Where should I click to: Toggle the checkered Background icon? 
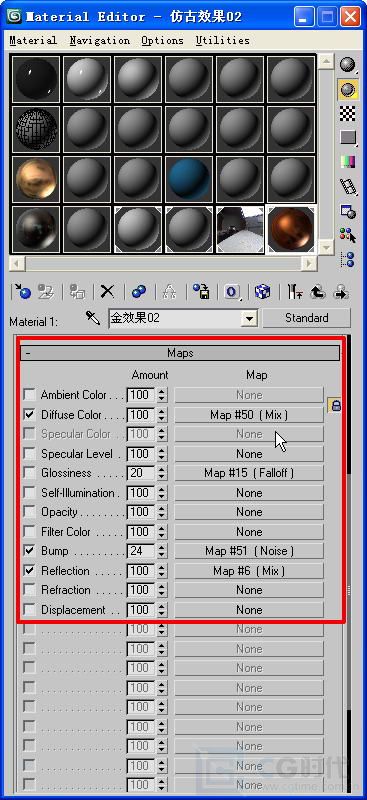point(348,113)
